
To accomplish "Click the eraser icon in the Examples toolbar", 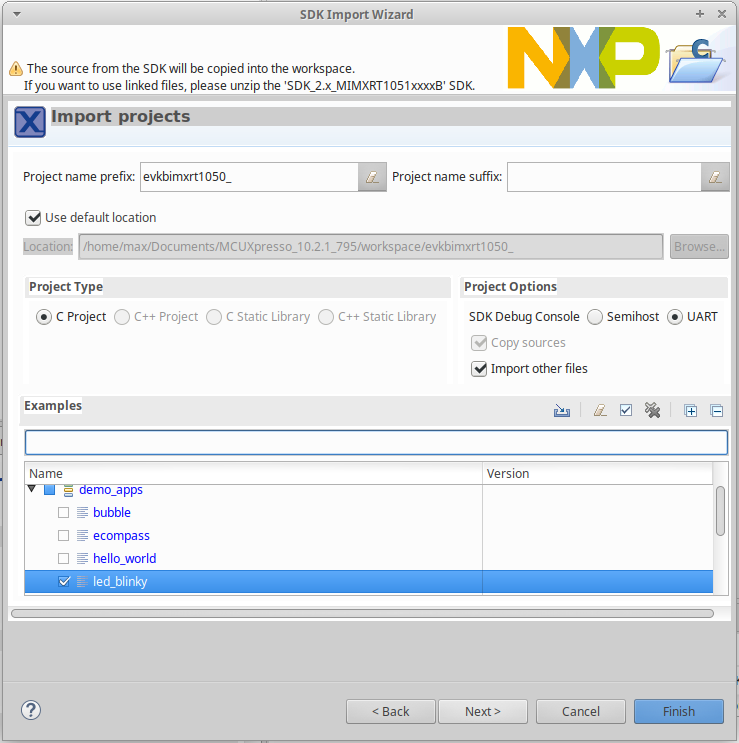I will [x=600, y=410].
